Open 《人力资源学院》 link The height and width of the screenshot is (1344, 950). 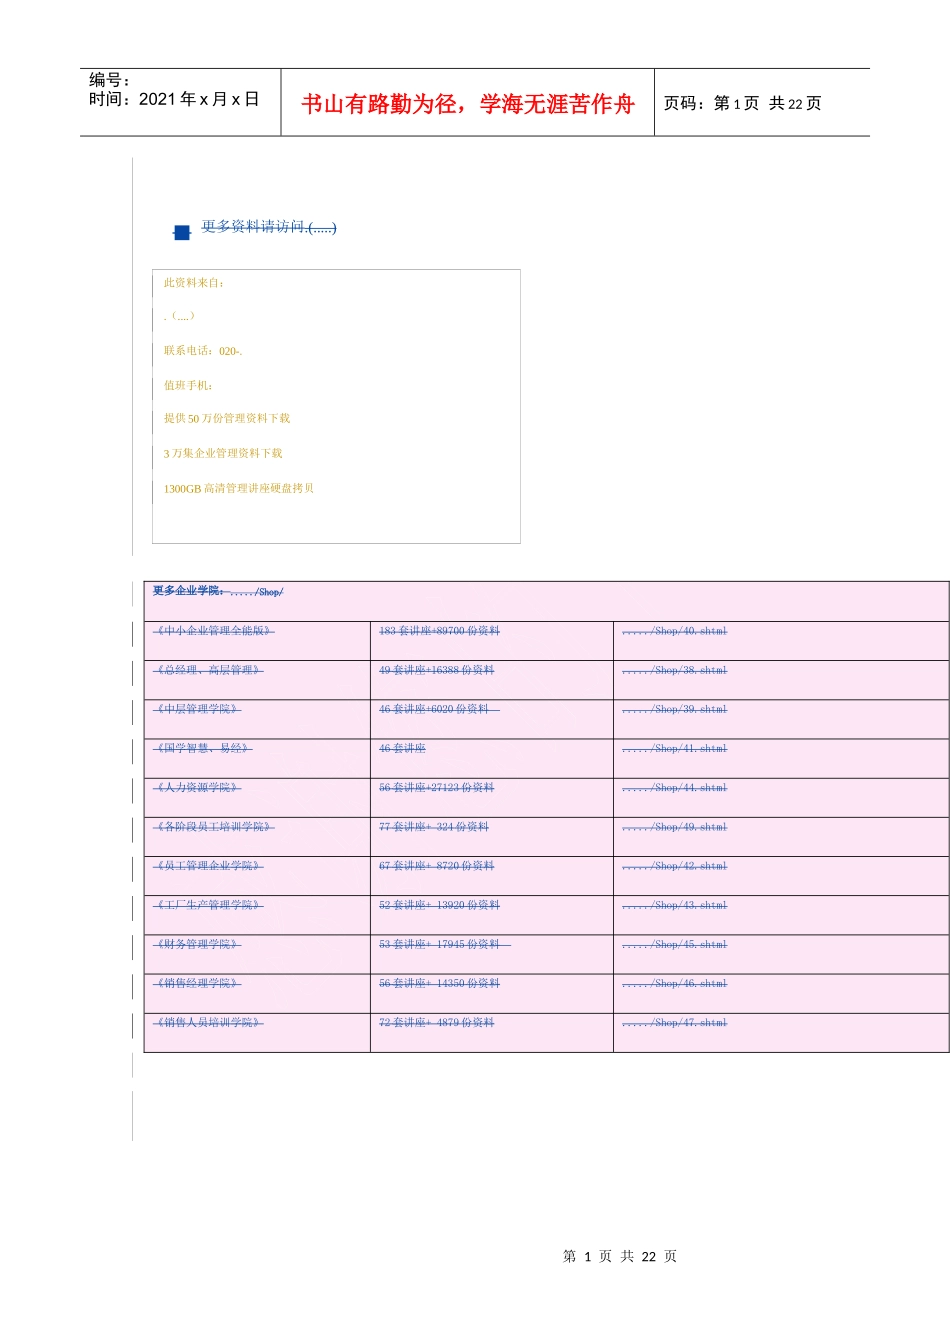point(197,788)
